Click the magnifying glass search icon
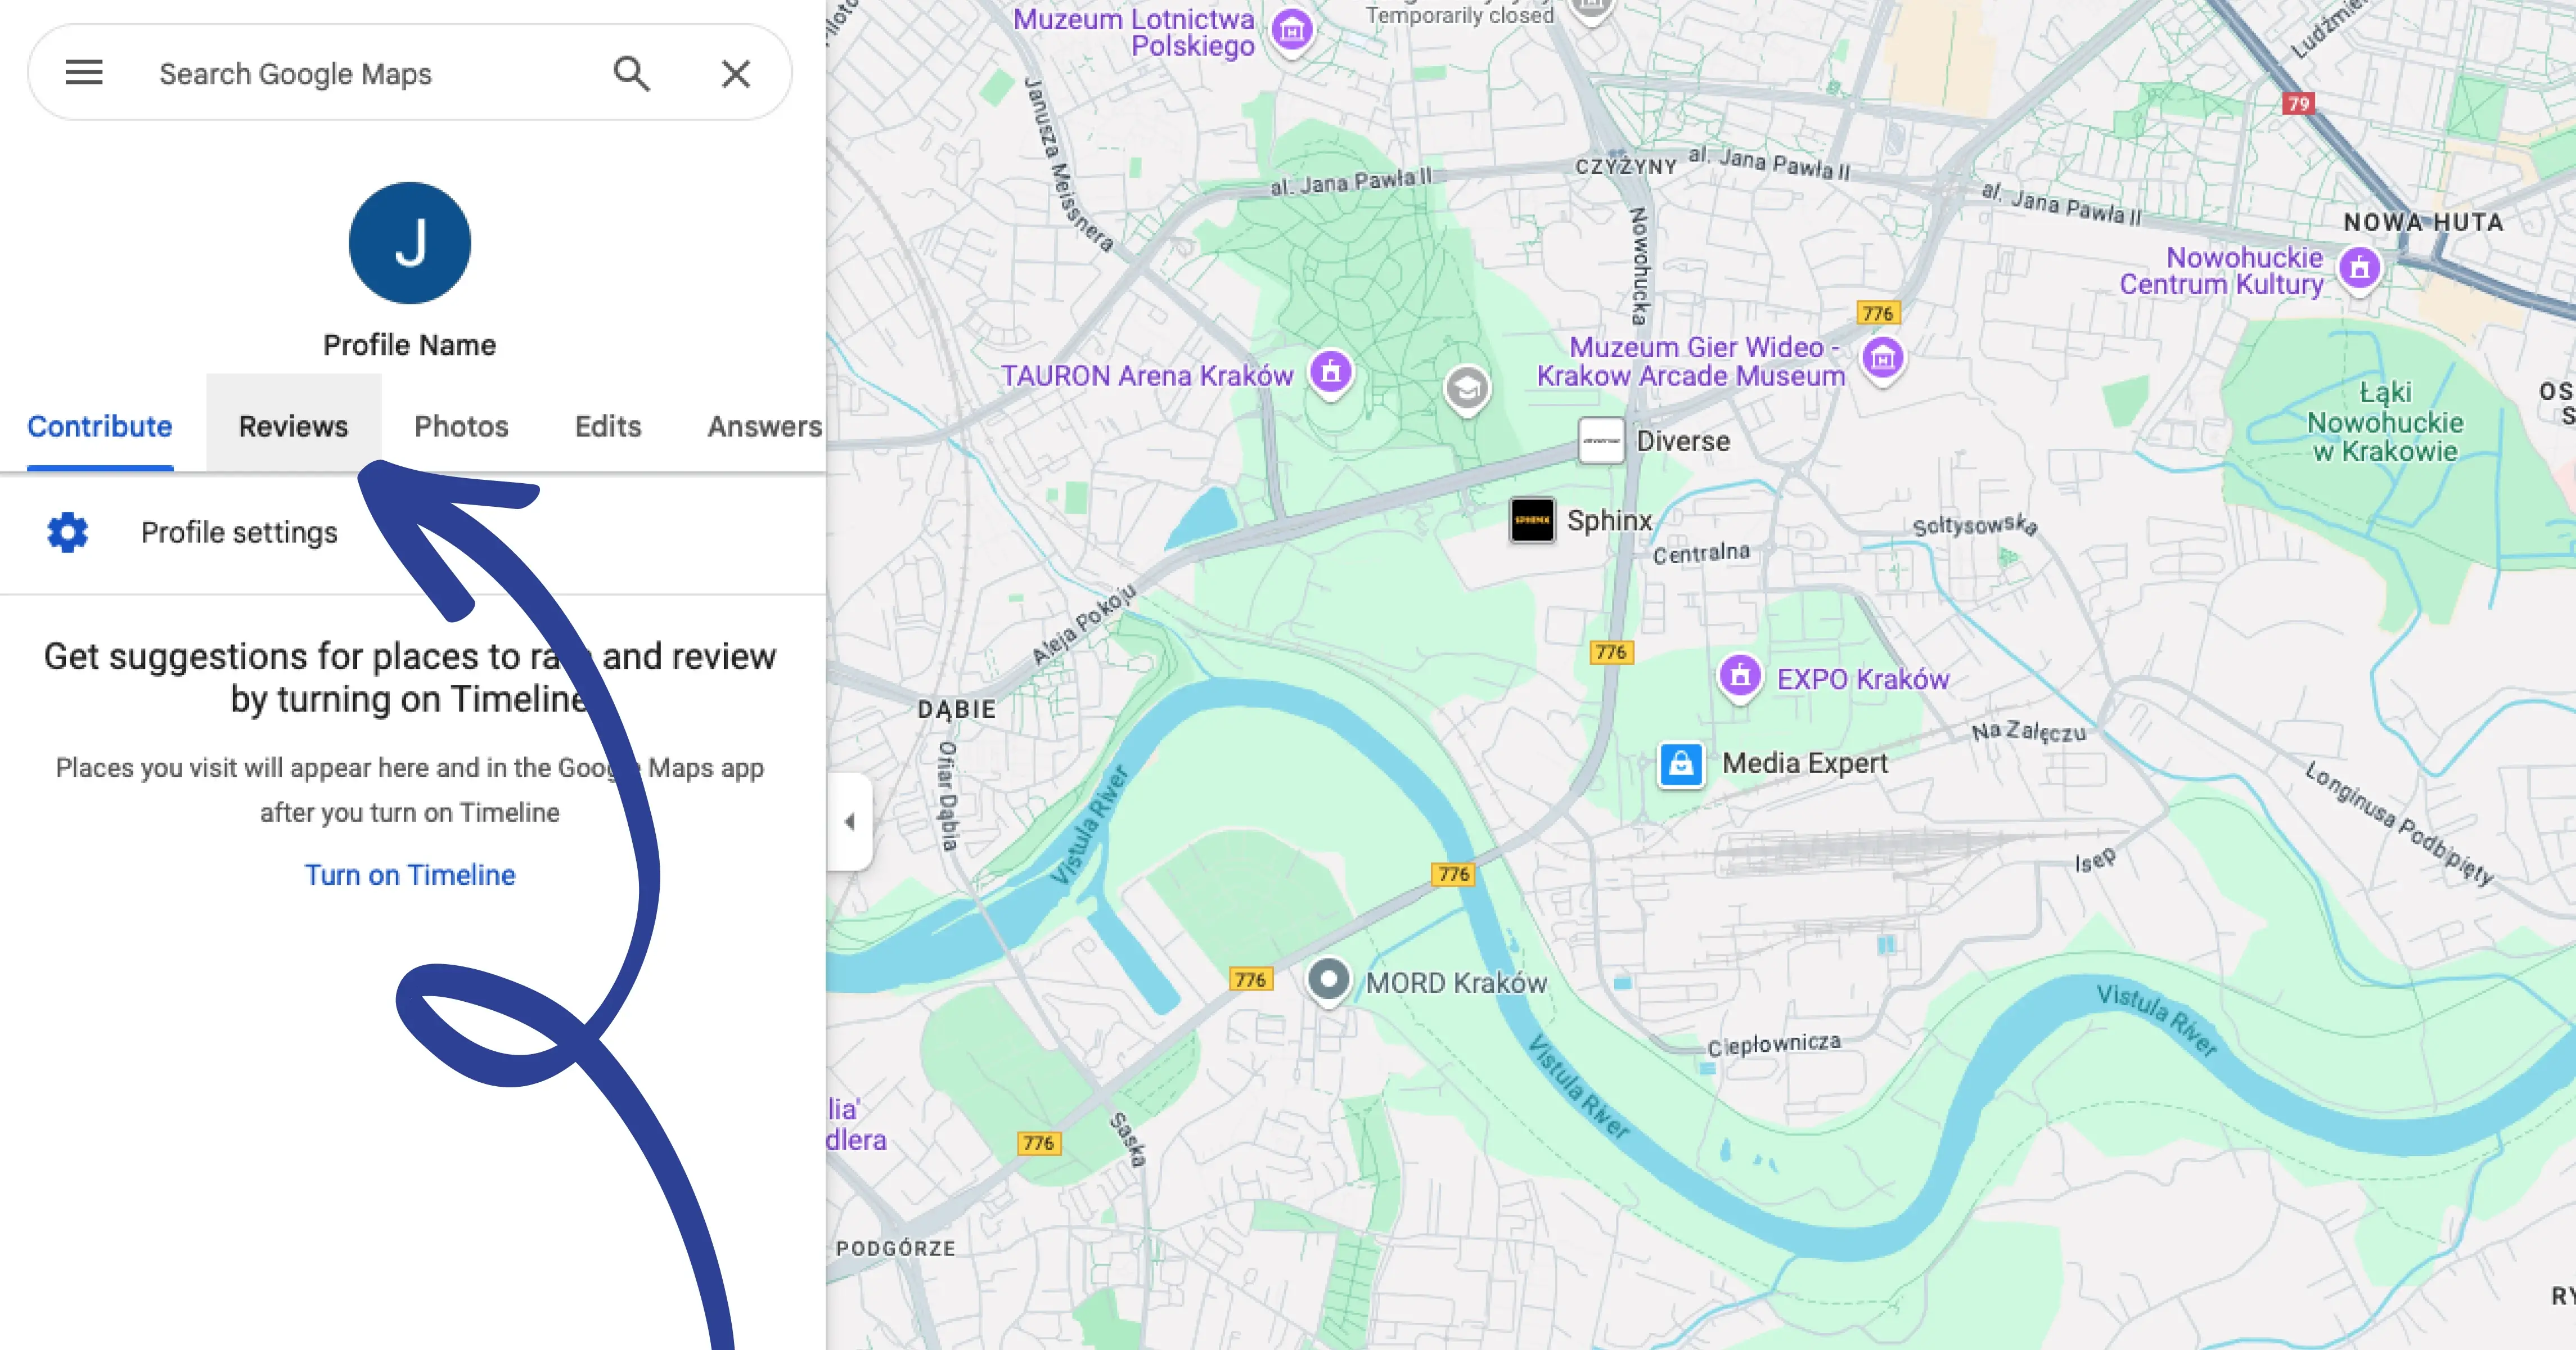2576x1350 pixels. tap(631, 73)
